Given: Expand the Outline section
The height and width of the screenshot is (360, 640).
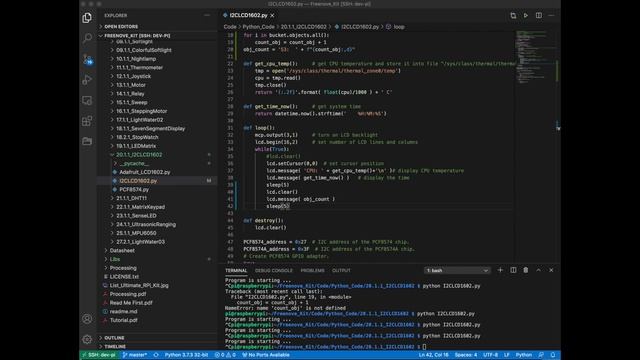Looking at the screenshot, I should pos(114,338).
